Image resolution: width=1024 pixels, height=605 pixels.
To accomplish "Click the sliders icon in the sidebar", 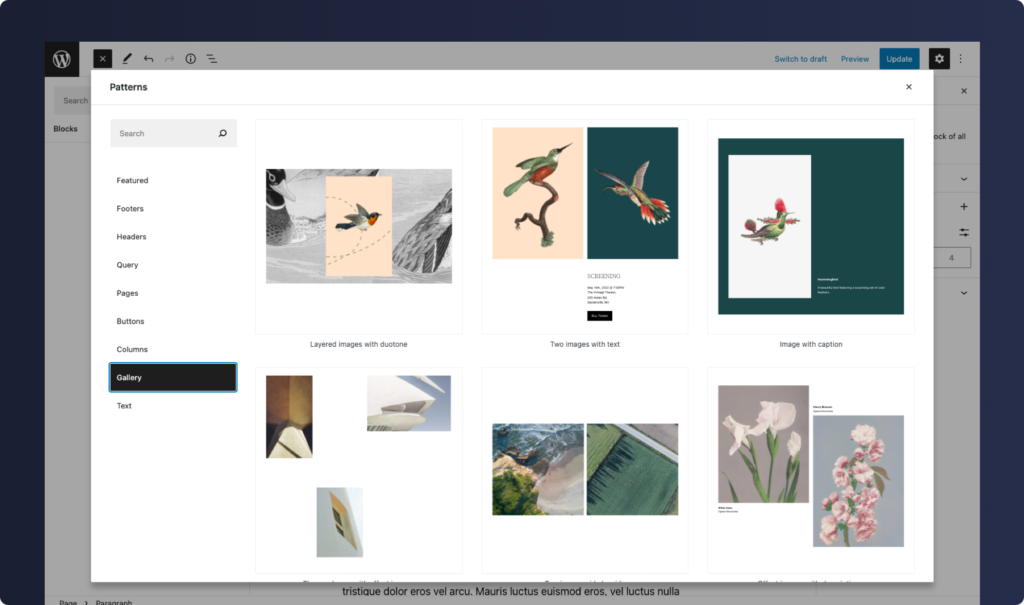I will coord(964,232).
